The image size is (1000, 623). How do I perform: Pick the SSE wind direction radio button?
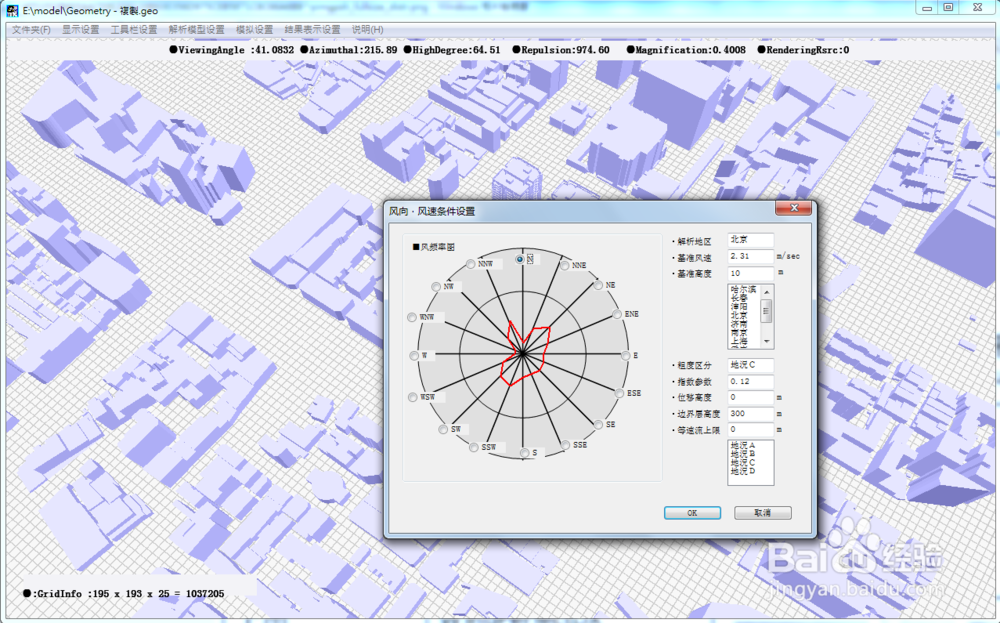click(x=566, y=445)
